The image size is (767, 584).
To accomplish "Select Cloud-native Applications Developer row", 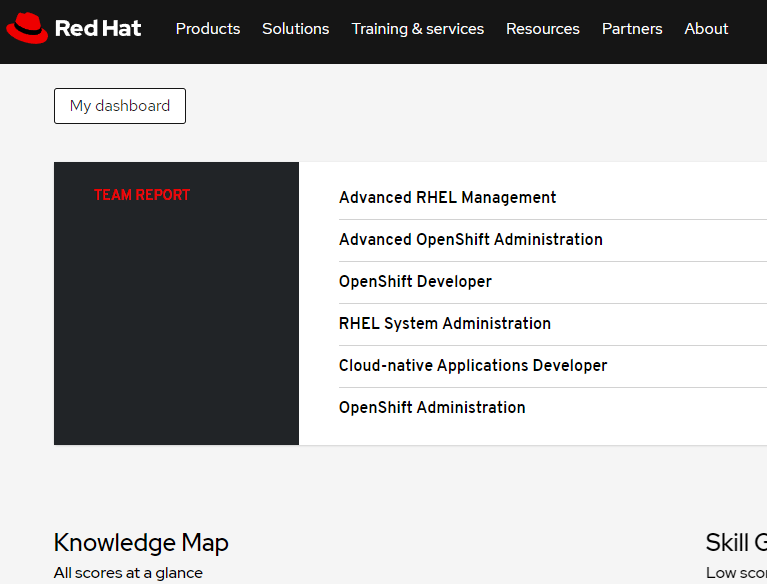I will coord(472,366).
